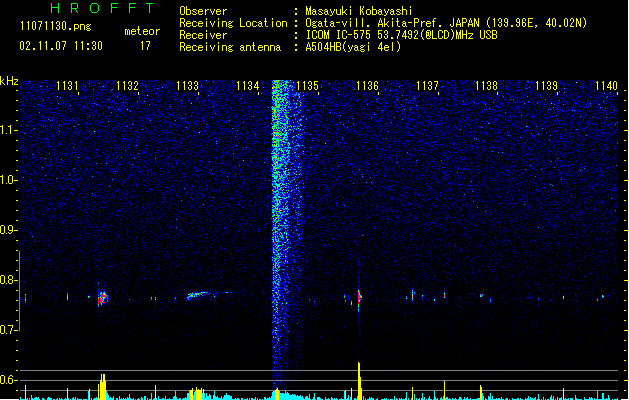Click the 1139 time axis label

[546, 86]
